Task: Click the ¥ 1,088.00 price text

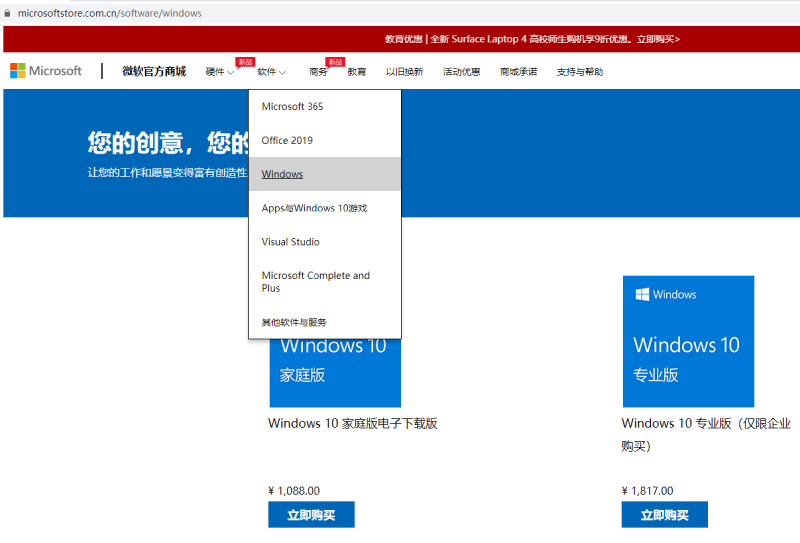Action: coord(294,491)
